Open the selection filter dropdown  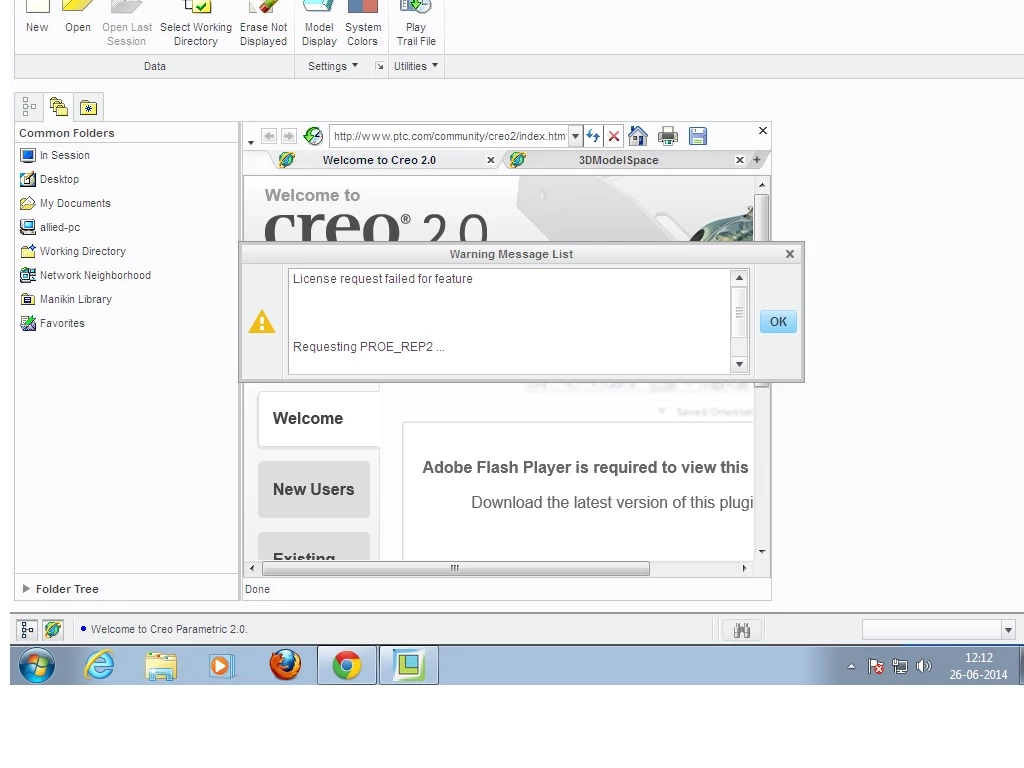(x=1008, y=630)
